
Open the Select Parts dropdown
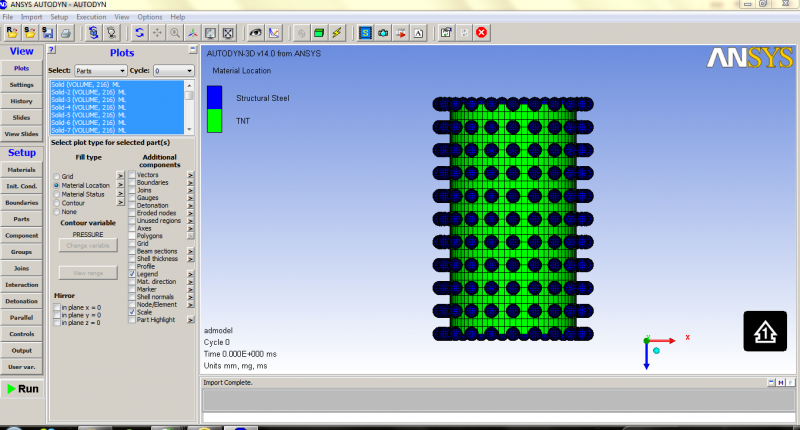click(x=101, y=71)
